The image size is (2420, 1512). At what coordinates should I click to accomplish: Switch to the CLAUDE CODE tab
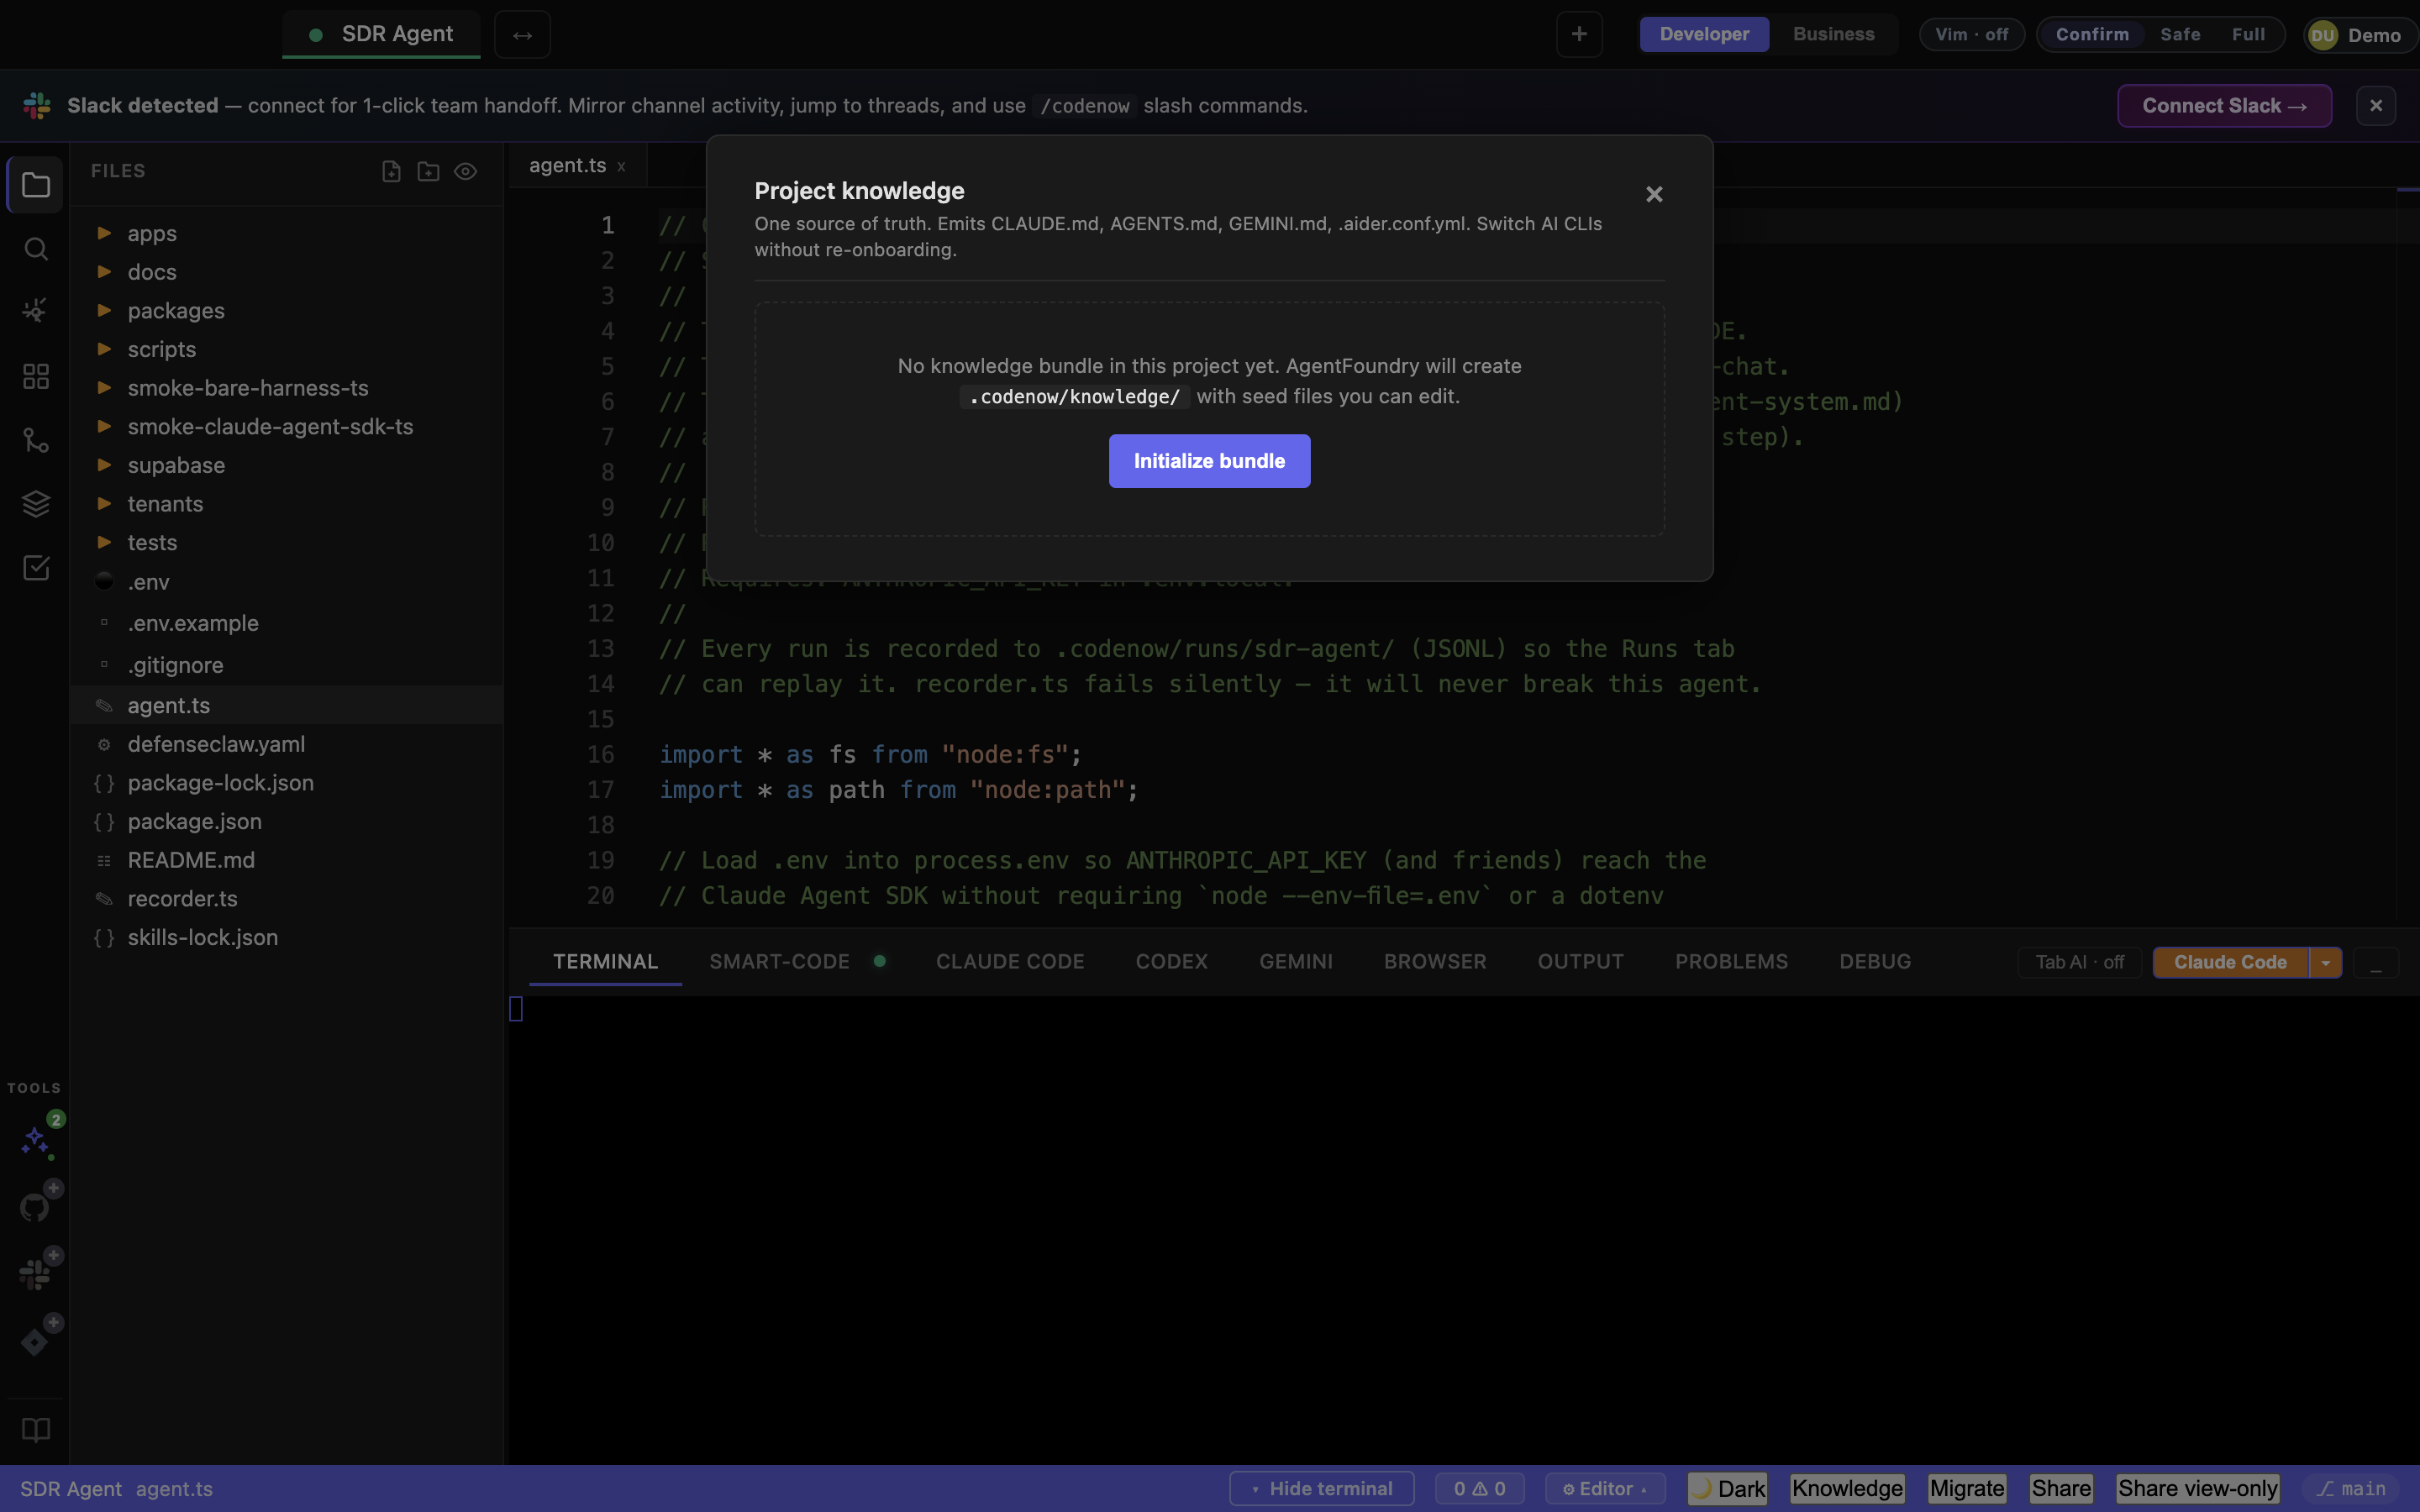[x=1010, y=962]
